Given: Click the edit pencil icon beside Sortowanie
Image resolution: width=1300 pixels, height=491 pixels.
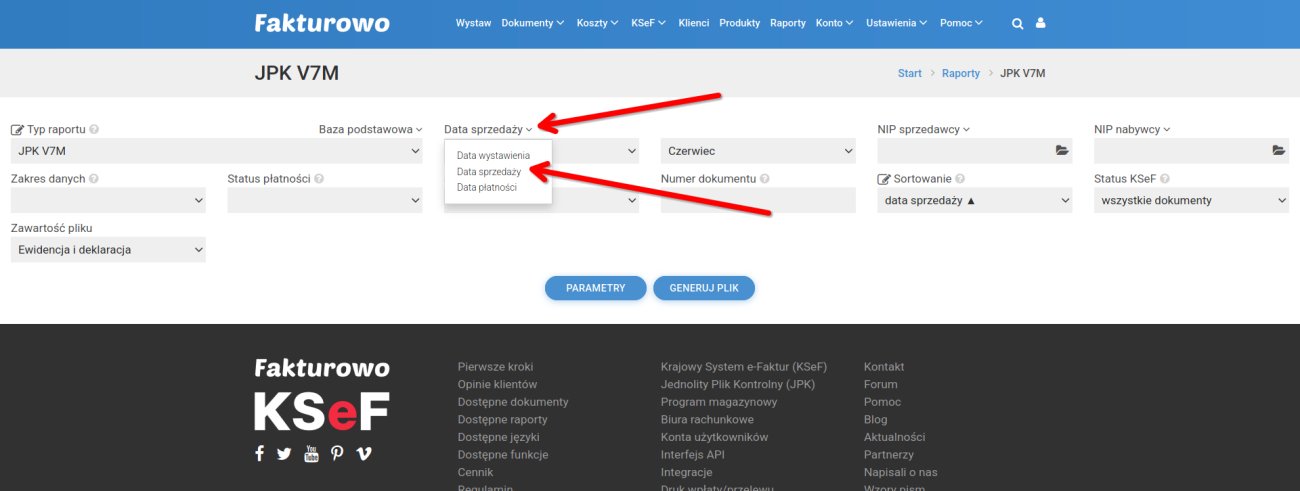Looking at the screenshot, I should pos(884,179).
